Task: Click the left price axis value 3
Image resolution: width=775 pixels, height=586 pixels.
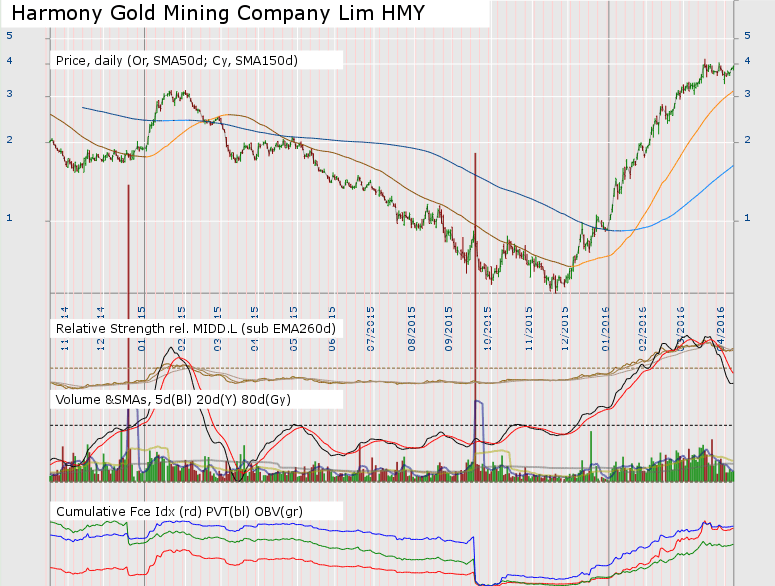Action: pos(9,94)
